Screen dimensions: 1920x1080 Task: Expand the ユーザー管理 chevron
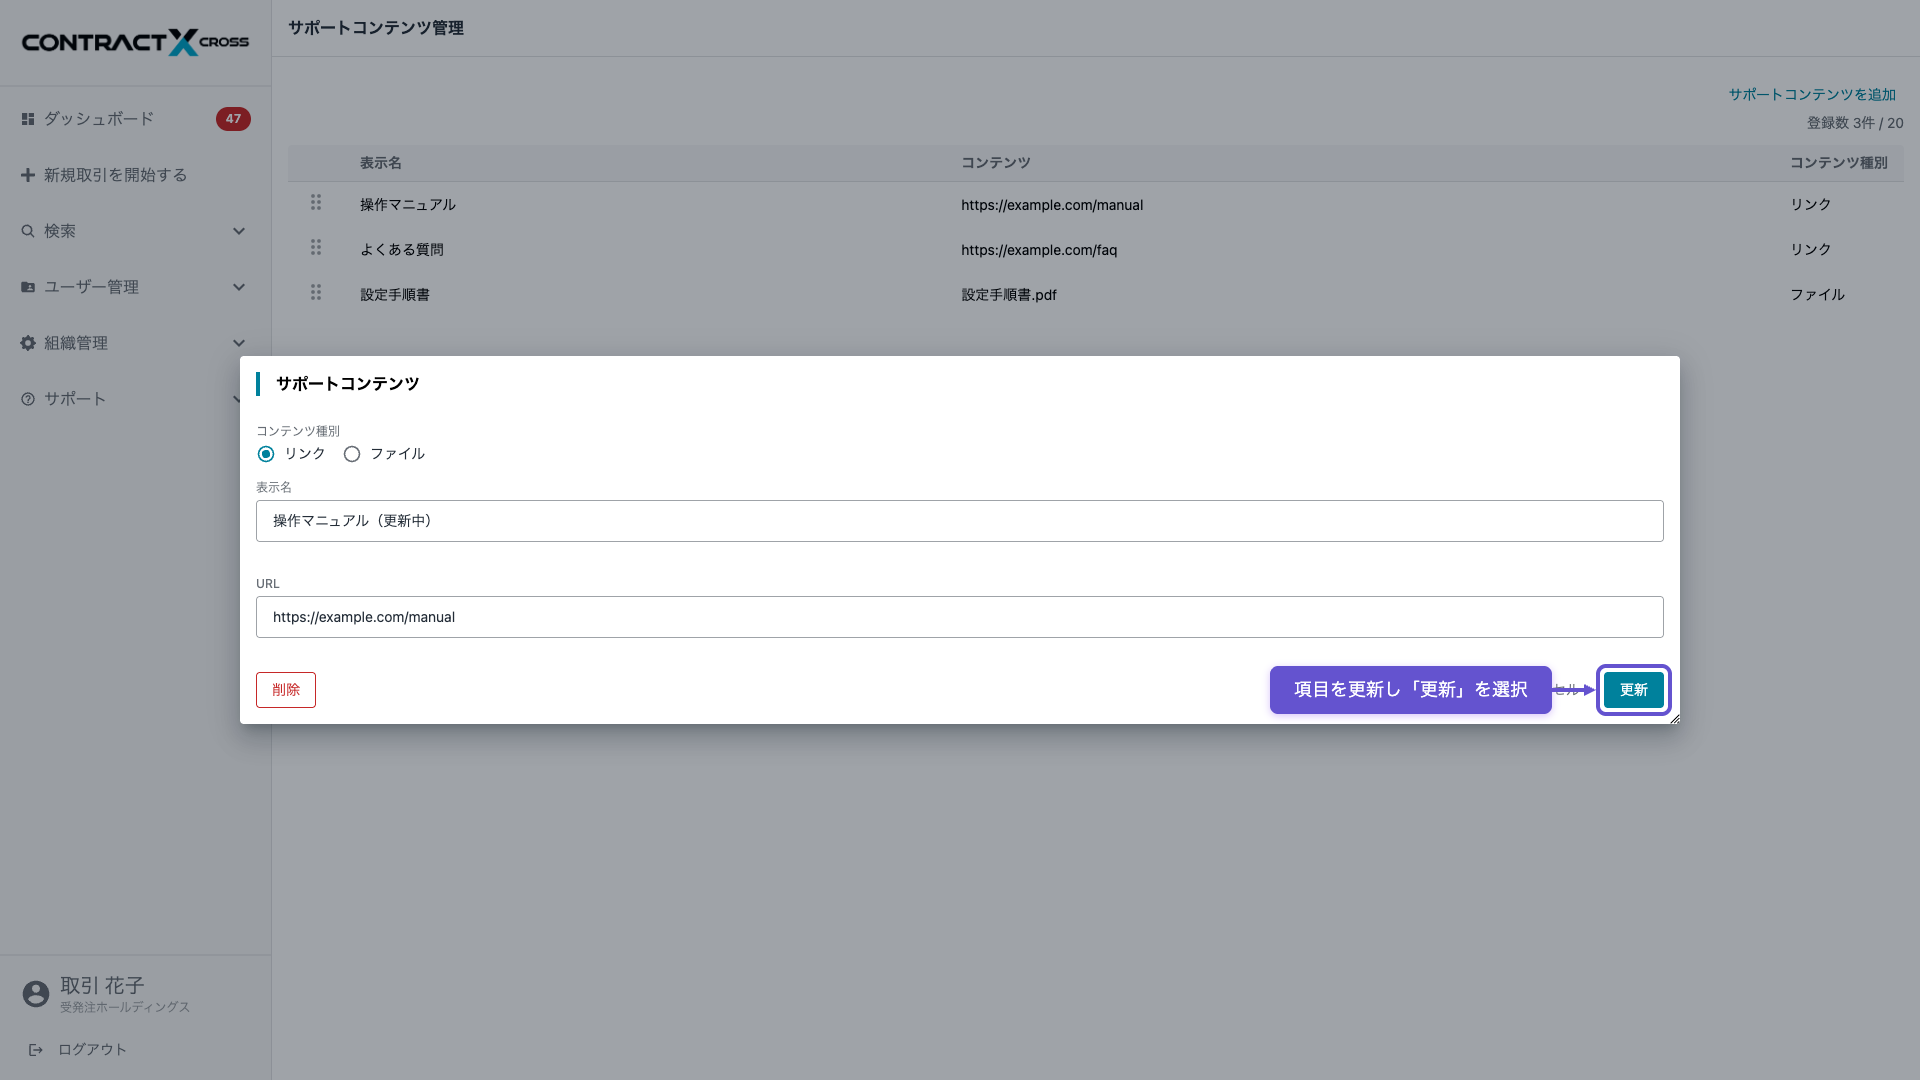coord(239,287)
